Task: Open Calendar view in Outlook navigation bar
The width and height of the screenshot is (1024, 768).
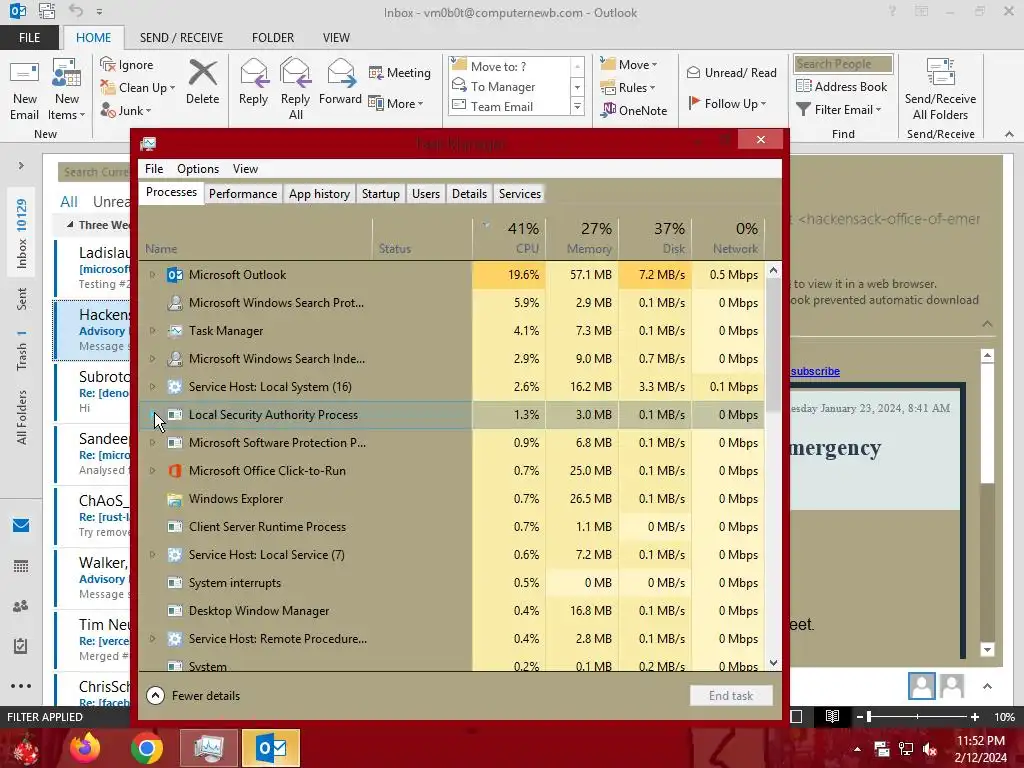Action: pos(21,566)
